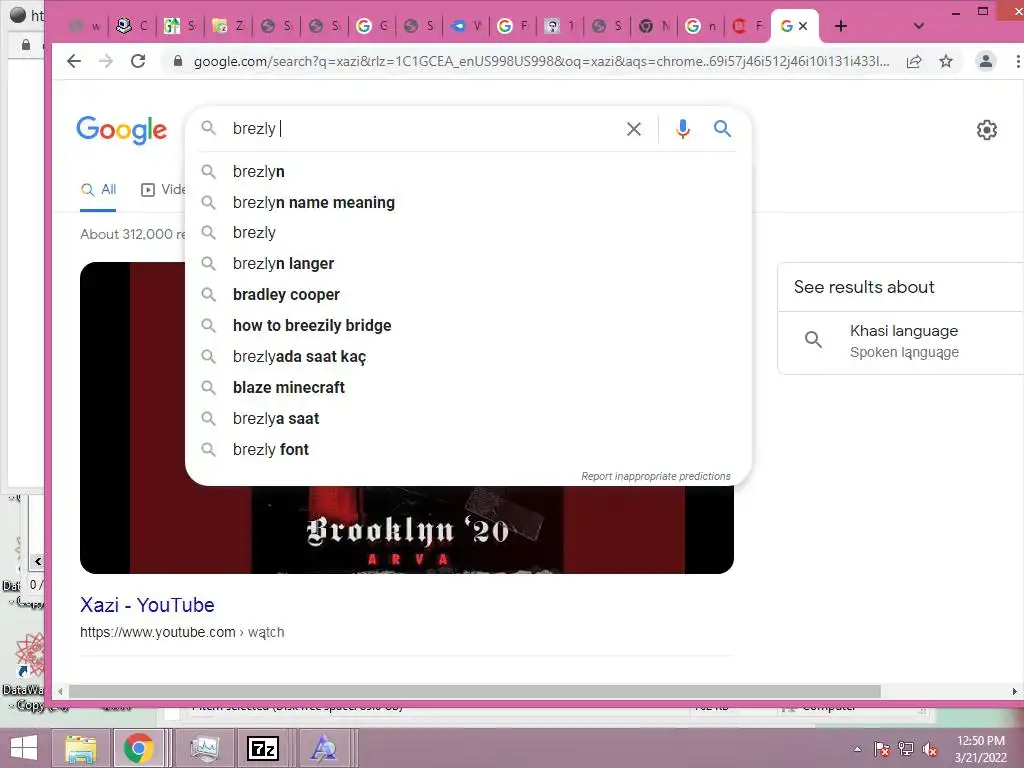
Task: Submit search with blue magnifier
Action: [722, 129]
